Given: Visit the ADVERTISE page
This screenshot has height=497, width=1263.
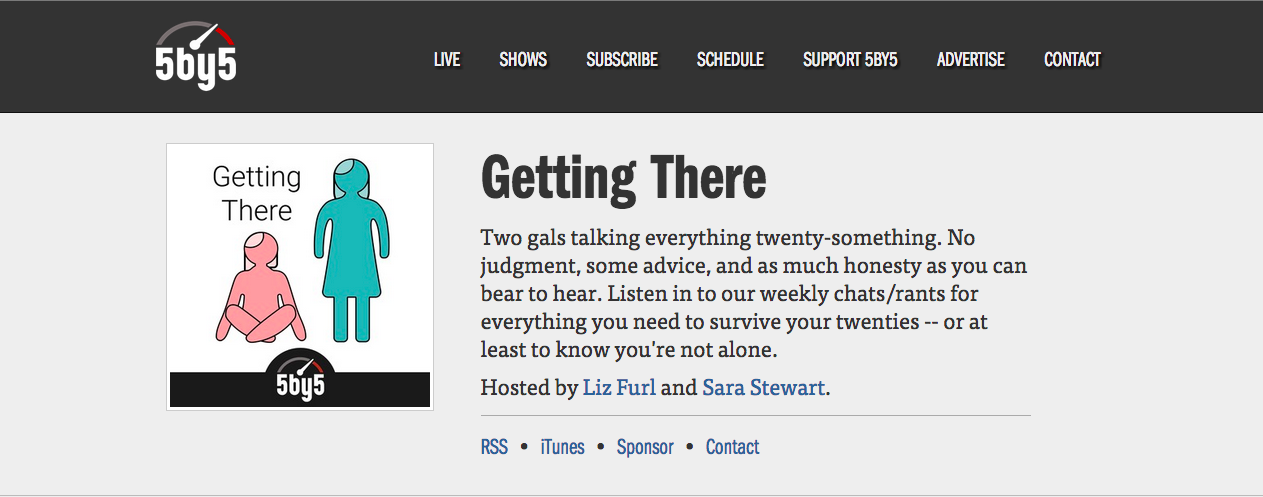Looking at the screenshot, I should pos(971,60).
